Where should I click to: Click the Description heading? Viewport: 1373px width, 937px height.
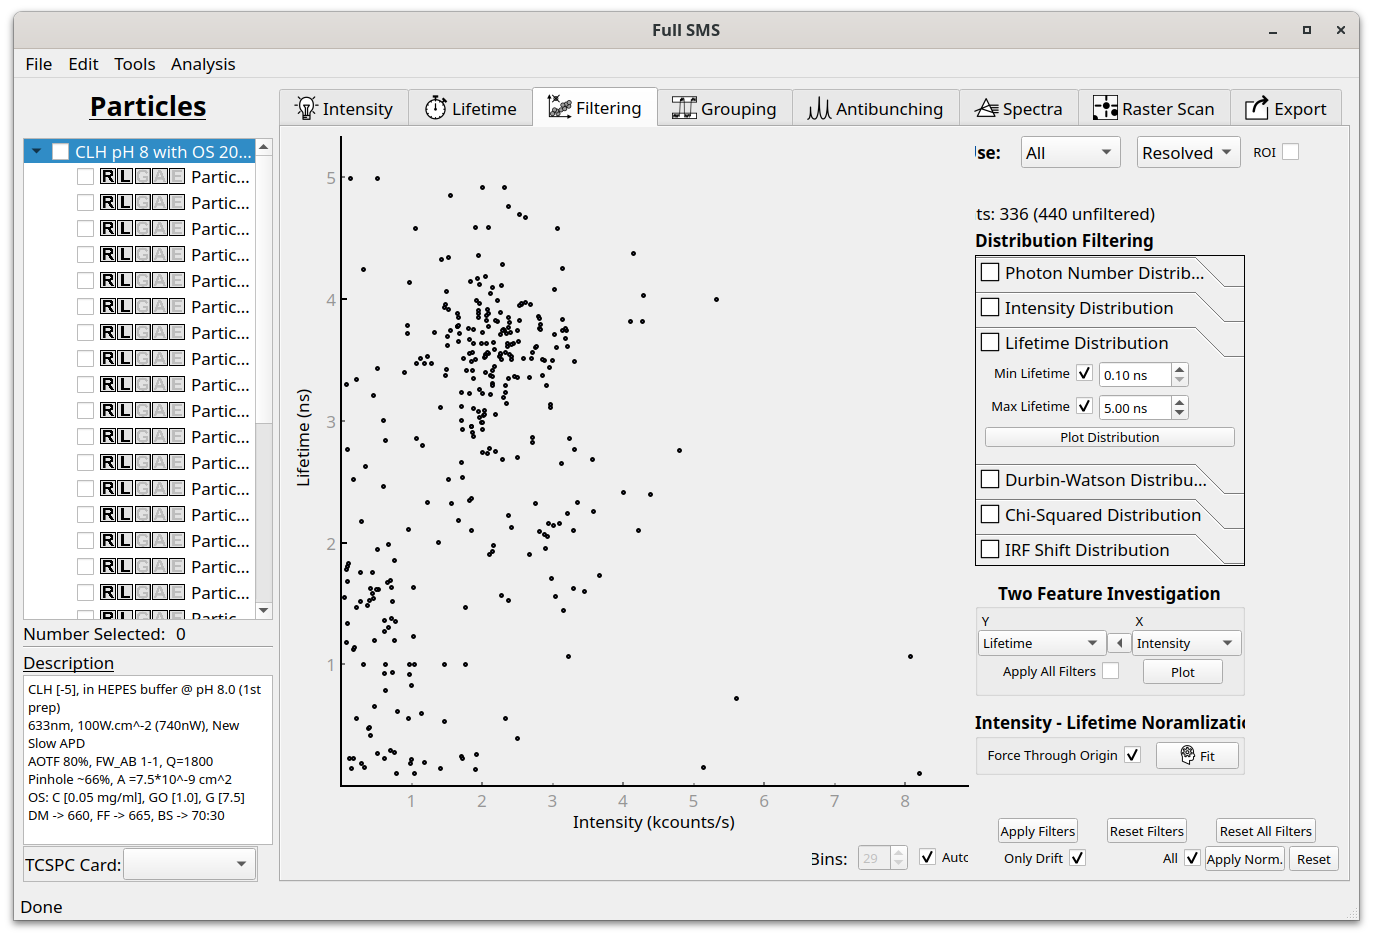pos(68,663)
